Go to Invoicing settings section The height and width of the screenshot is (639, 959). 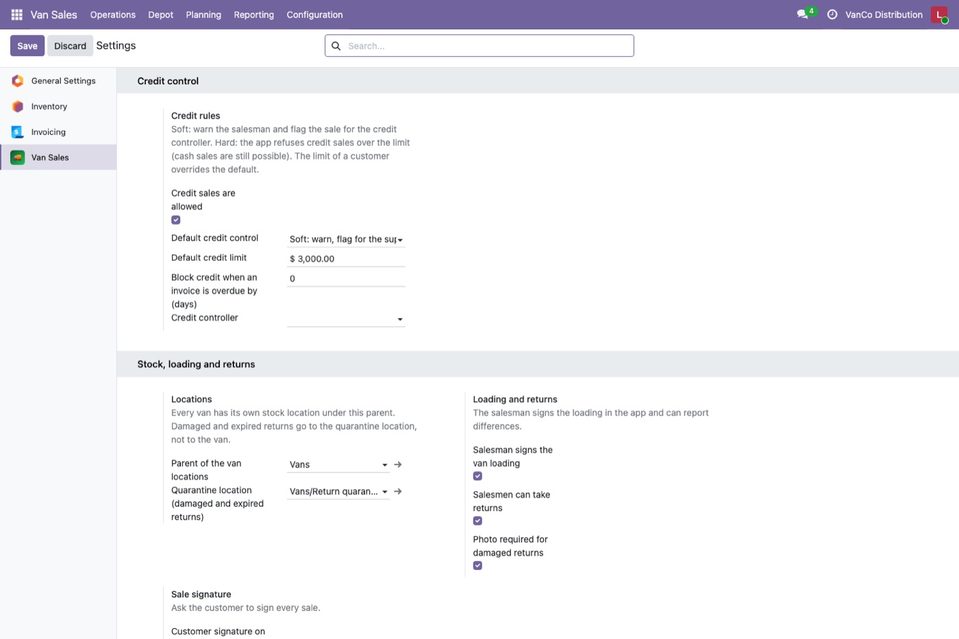coord(58,132)
